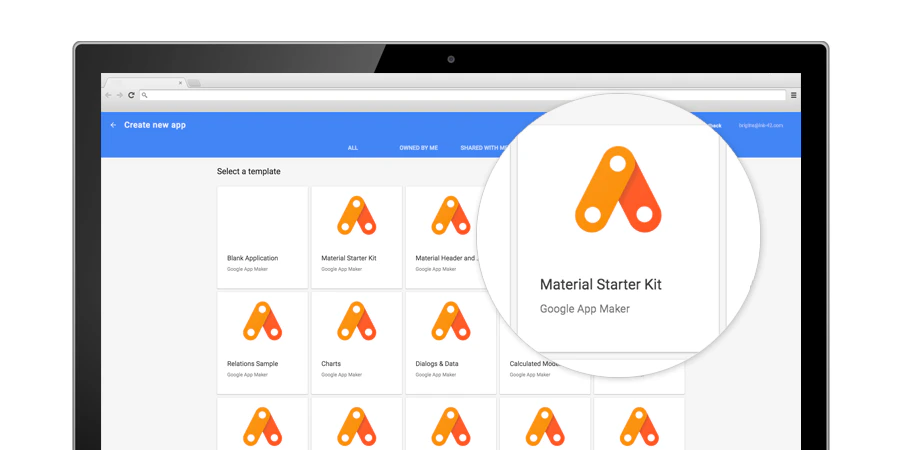Select the Blank Application template card

tap(262, 237)
